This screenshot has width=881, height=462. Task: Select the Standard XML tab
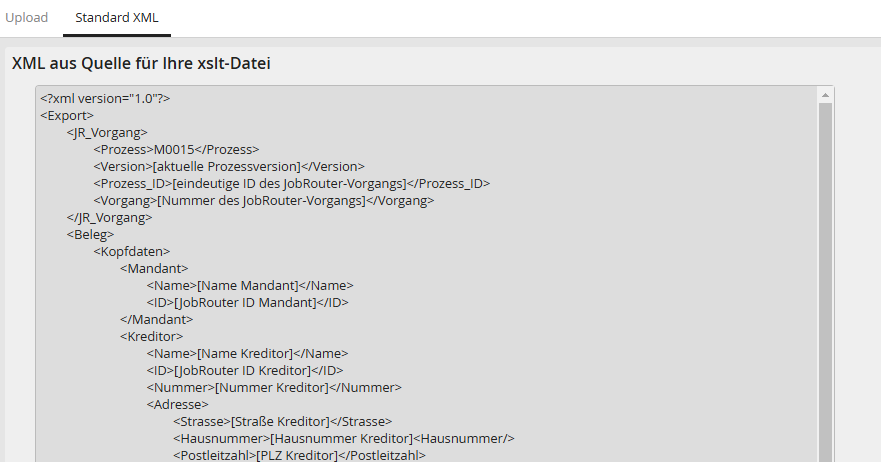tap(117, 17)
